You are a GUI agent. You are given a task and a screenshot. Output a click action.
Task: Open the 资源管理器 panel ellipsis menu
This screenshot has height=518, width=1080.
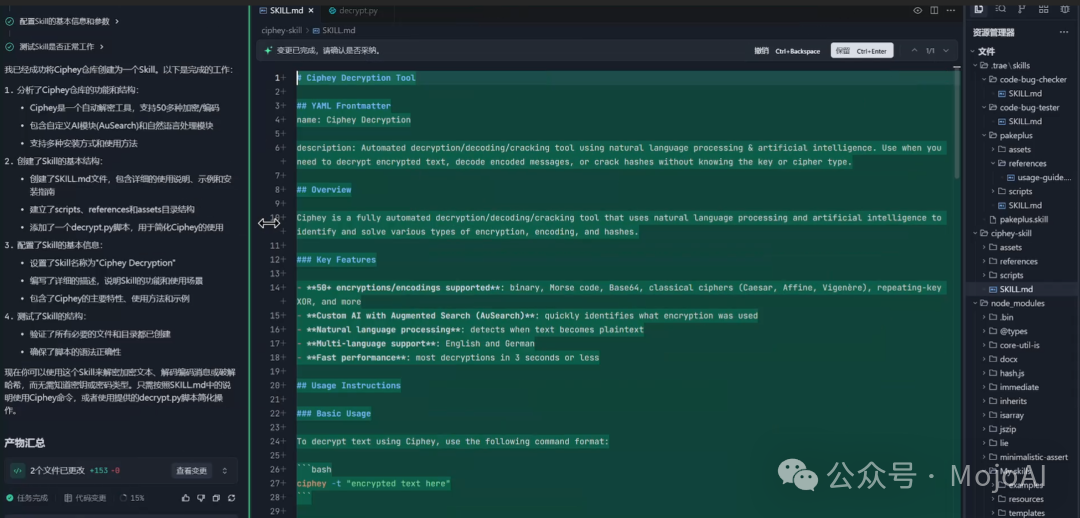click(x=1063, y=32)
